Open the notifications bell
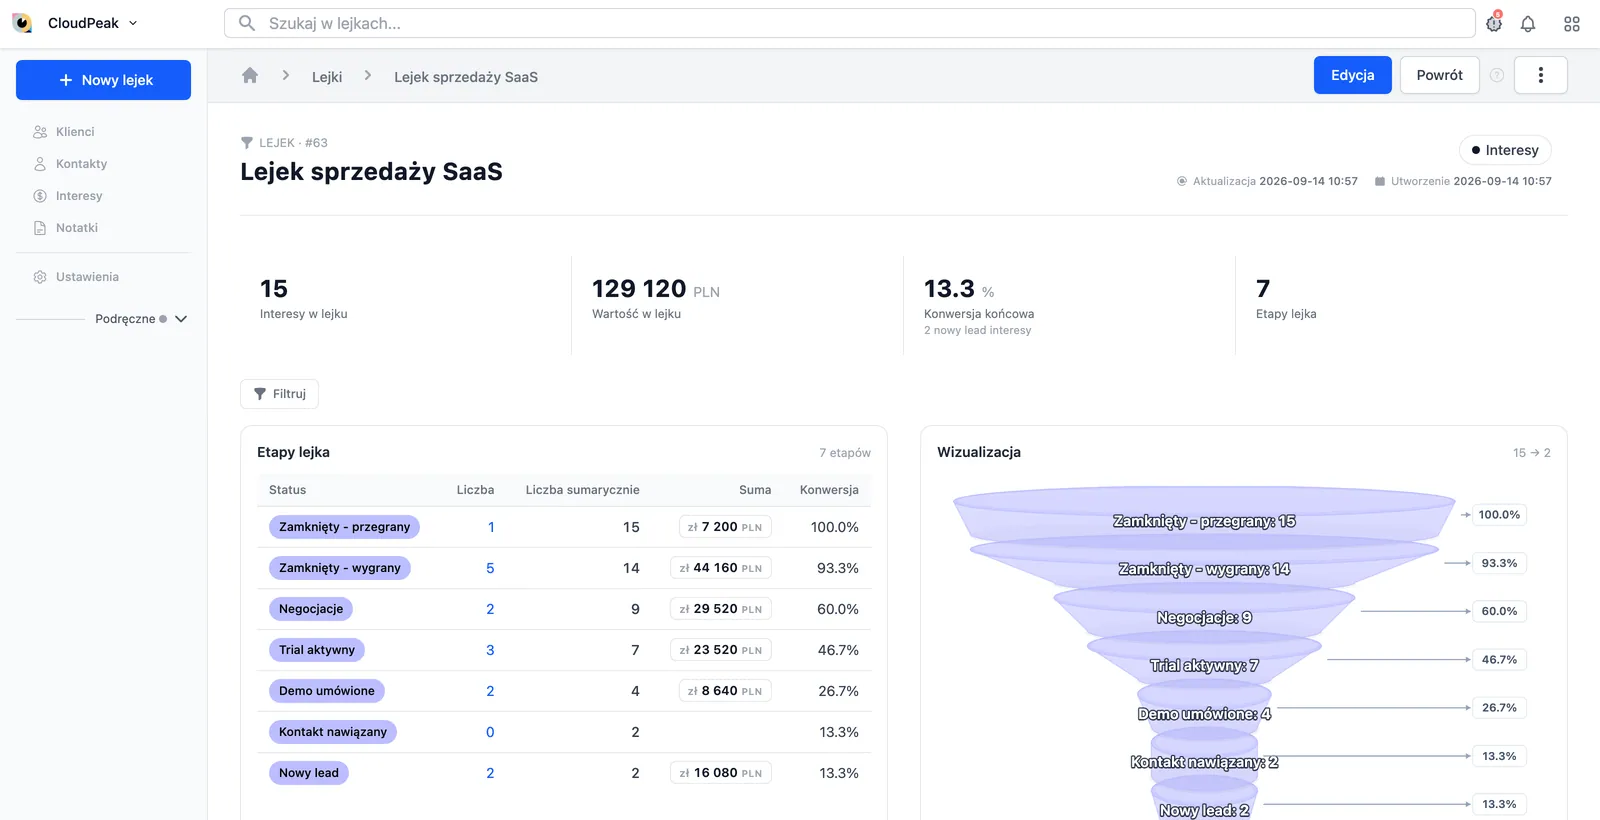Screen dimensions: 1600x820 pyautogui.click(x=1528, y=24)
